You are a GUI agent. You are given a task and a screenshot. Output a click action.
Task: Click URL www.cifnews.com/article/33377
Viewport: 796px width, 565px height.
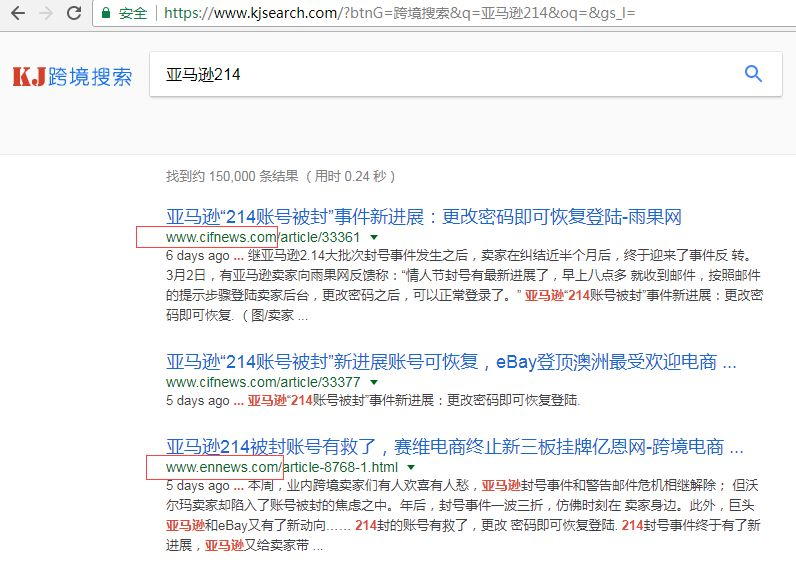(x=262, y=382)
